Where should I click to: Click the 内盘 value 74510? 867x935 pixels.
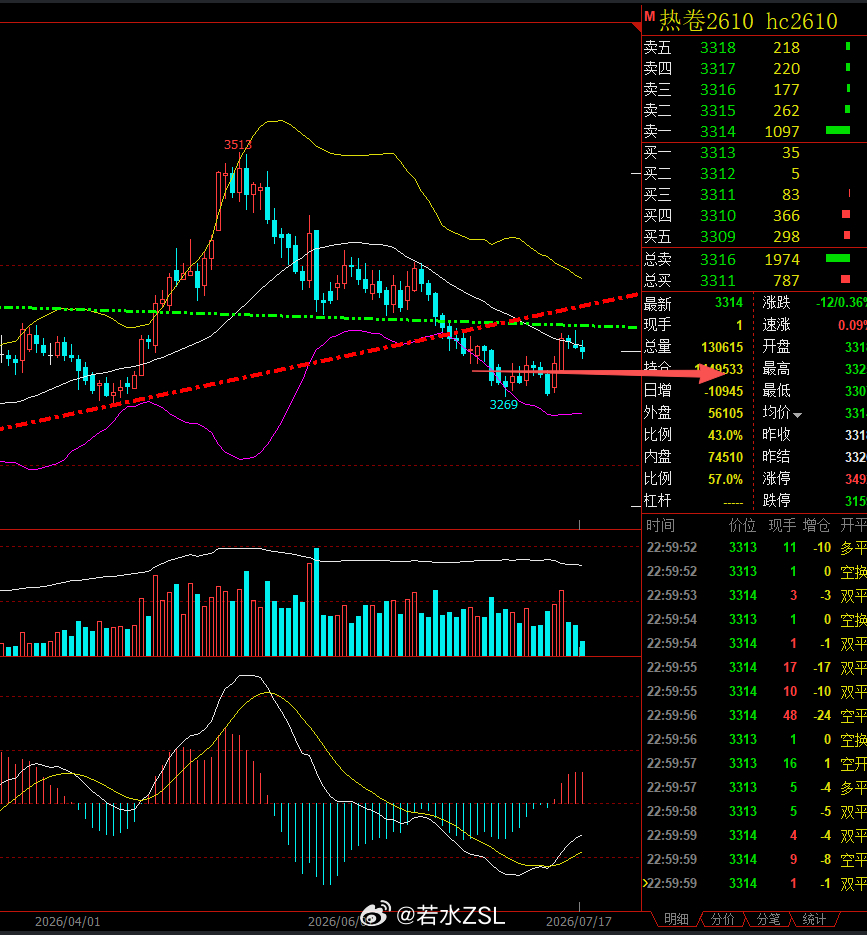tap(726, 457)
